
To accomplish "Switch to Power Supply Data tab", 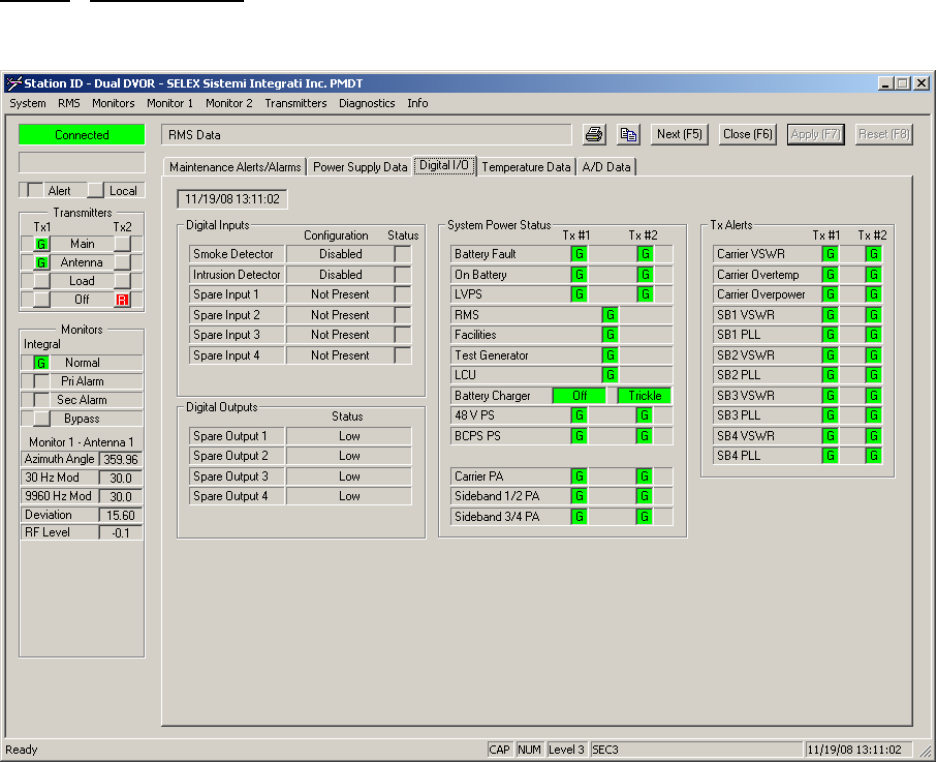I will coord(359,167).
